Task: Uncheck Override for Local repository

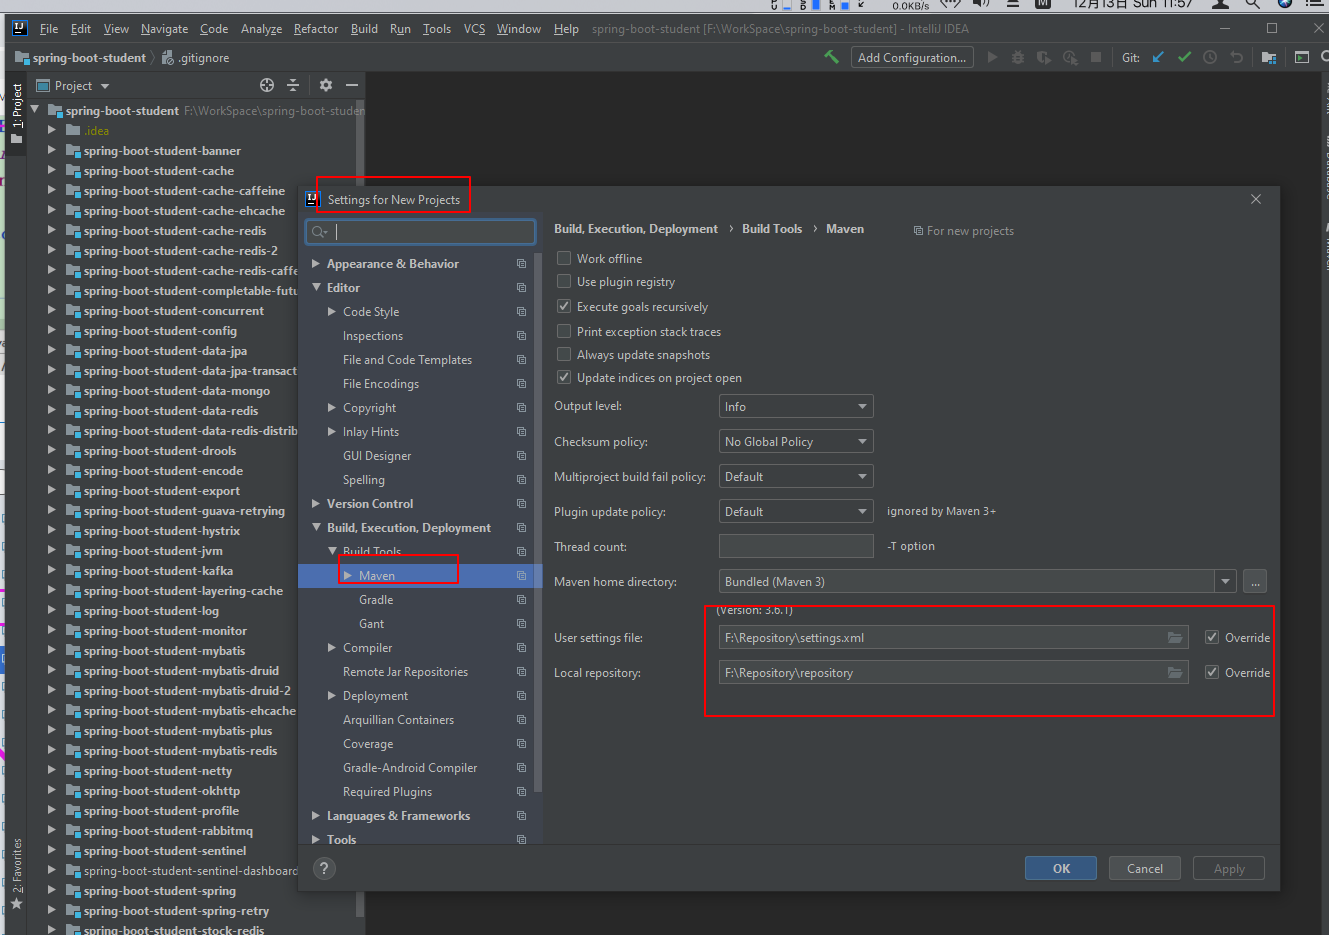Action: pyautogui.click(x=1212, y=672)
